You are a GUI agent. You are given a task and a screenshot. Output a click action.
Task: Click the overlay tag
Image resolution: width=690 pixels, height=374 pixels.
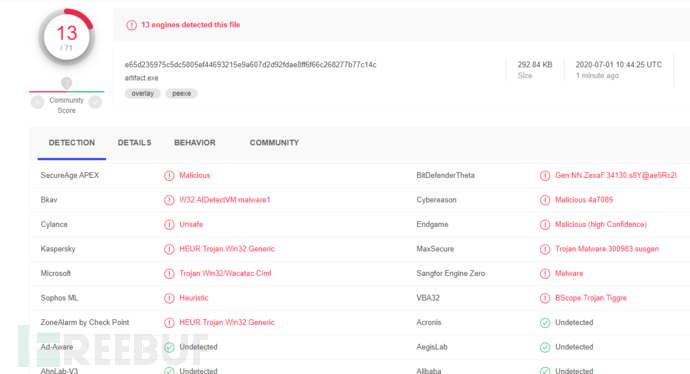tap(143, 93)
